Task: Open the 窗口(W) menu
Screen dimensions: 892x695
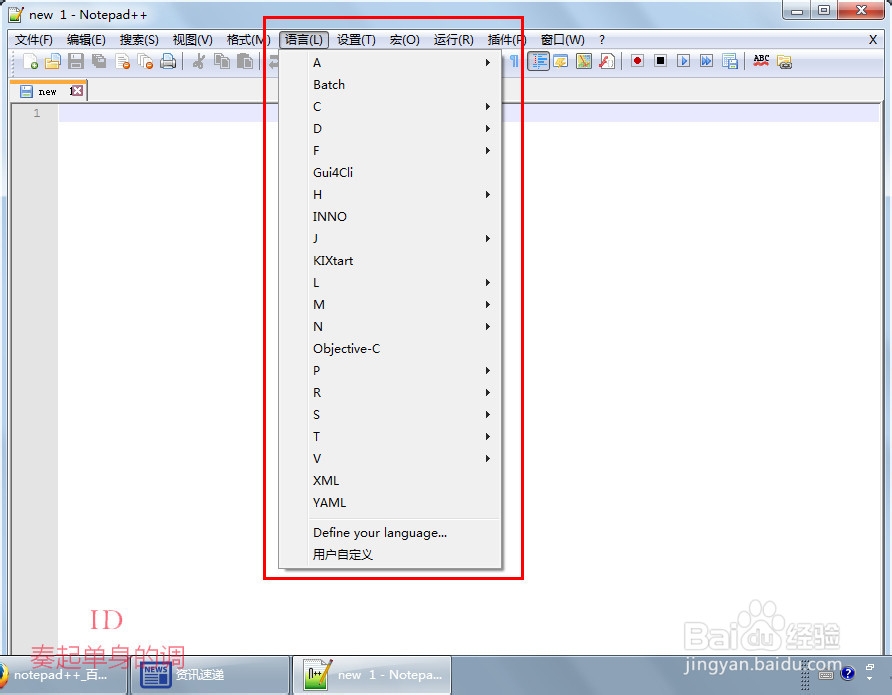Action: point(562,40)
